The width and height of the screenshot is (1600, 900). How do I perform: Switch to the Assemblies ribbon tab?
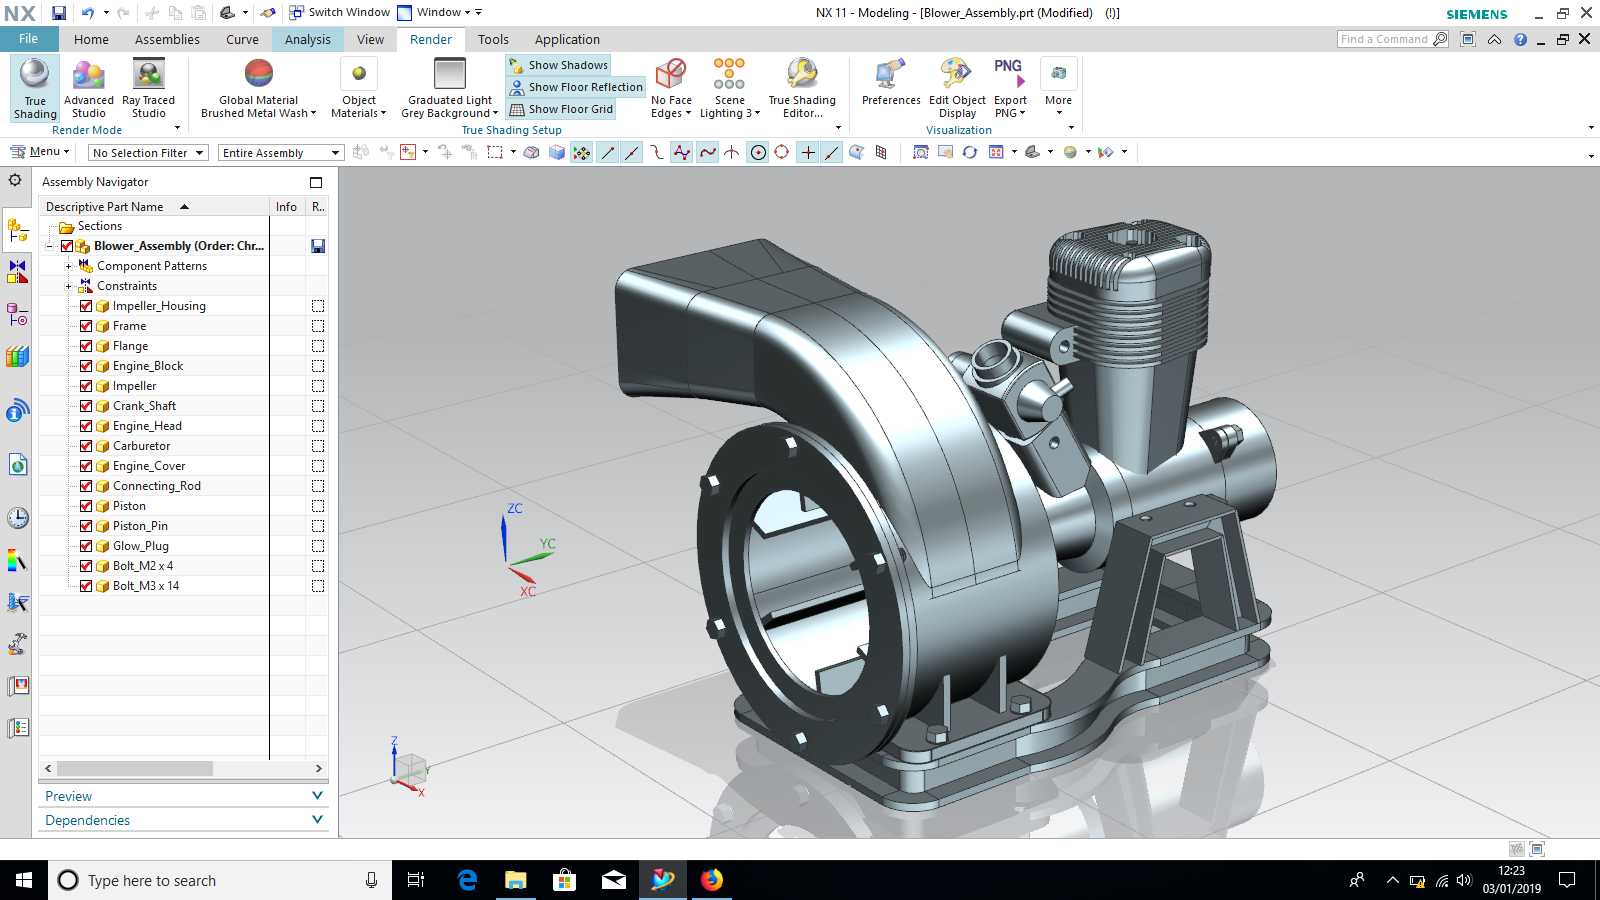167,40
